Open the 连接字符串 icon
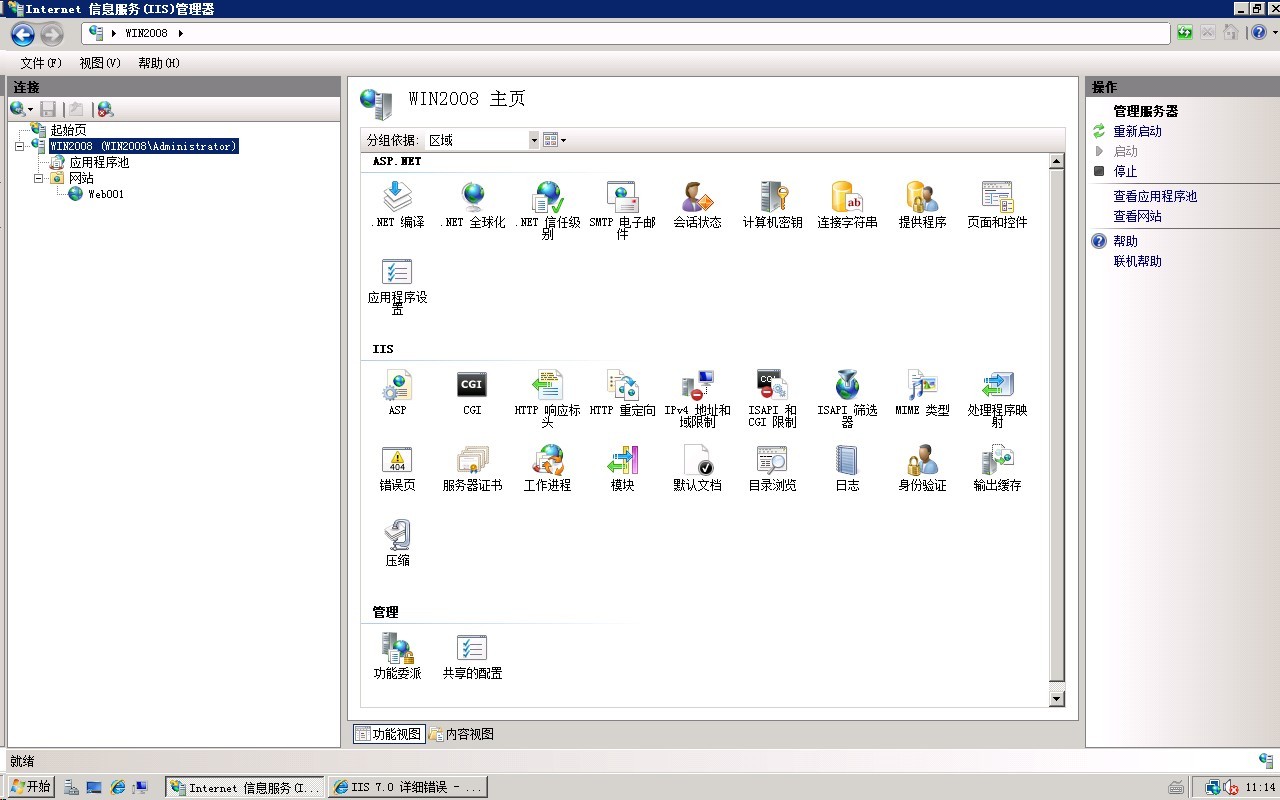This screenshot has height=800, width=1280. (x=847, y=198)
